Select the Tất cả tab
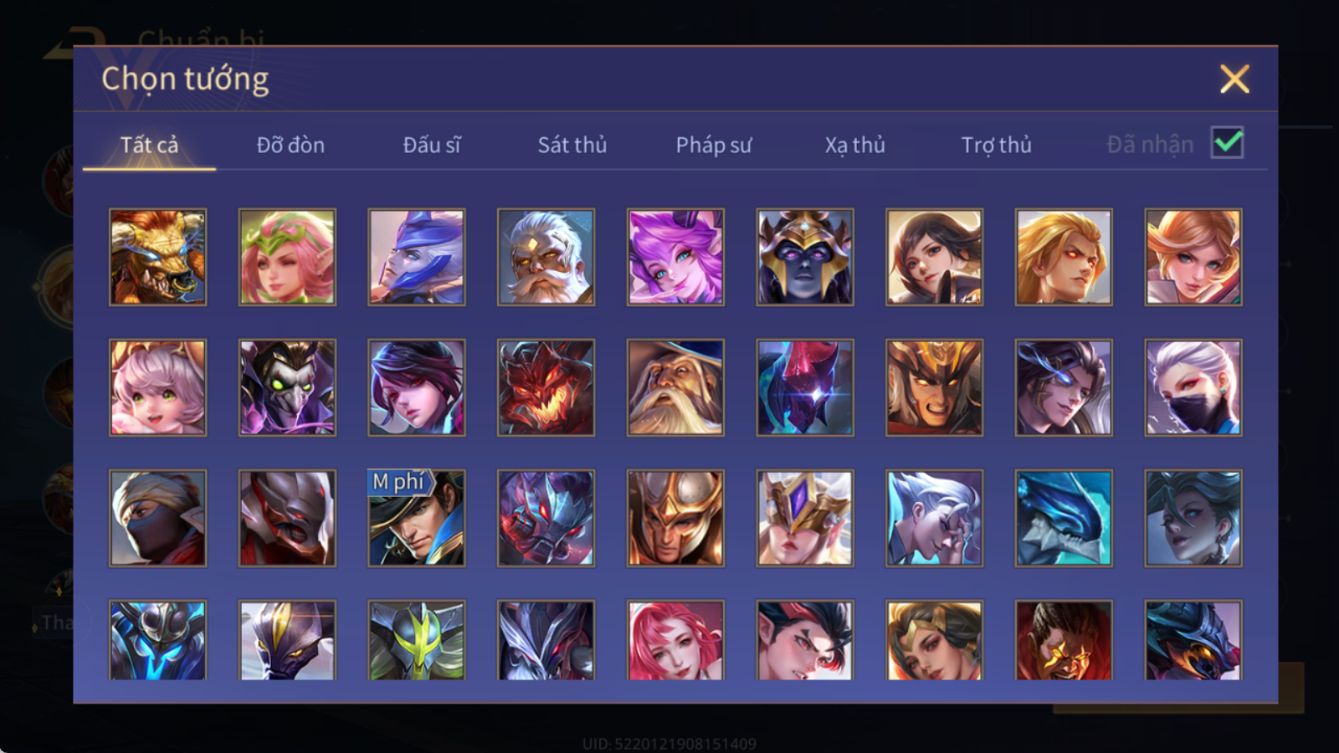This screenshot has height=753, width=1339. coord(149,145)
